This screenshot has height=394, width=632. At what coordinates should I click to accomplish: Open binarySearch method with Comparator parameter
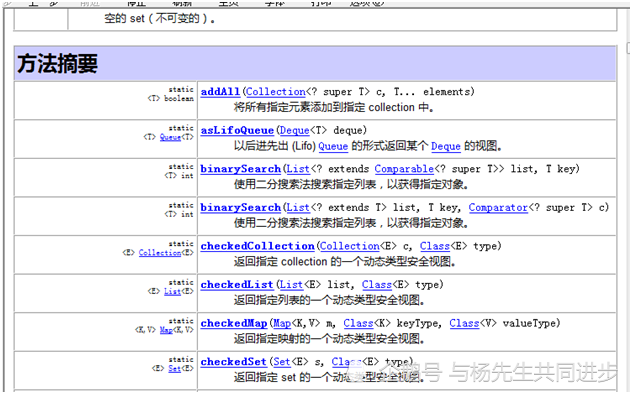coord(241,208)
